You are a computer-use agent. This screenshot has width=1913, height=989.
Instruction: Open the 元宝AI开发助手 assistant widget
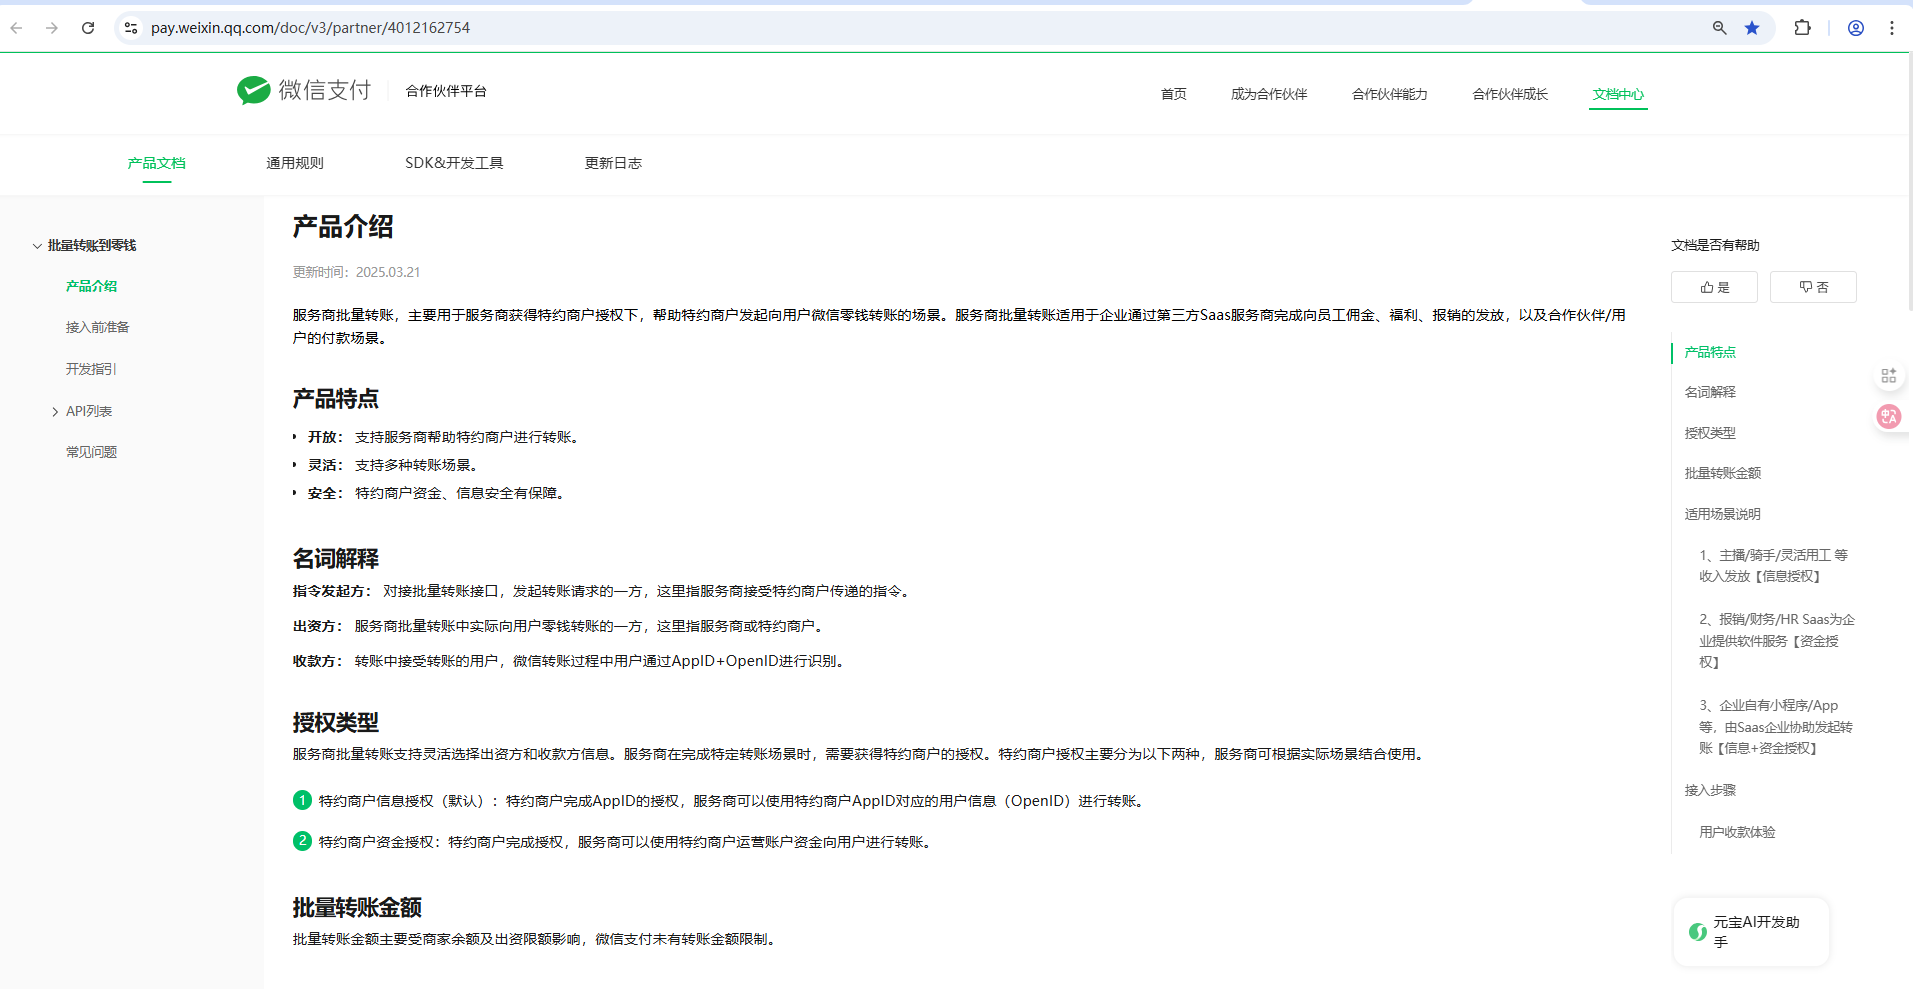tap(1751, 932)
